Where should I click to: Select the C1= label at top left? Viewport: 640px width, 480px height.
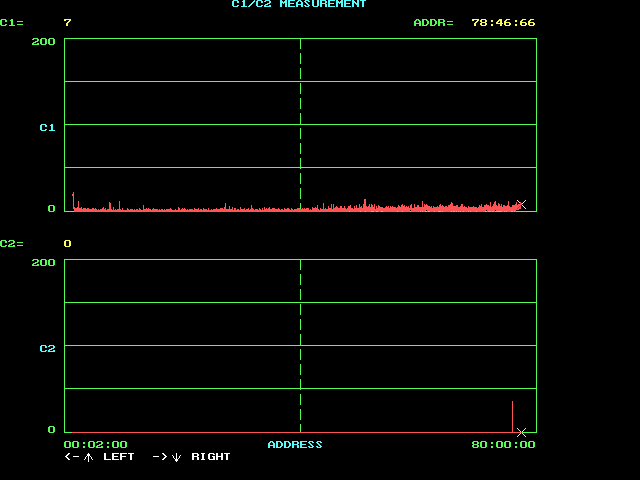[12, 22]
